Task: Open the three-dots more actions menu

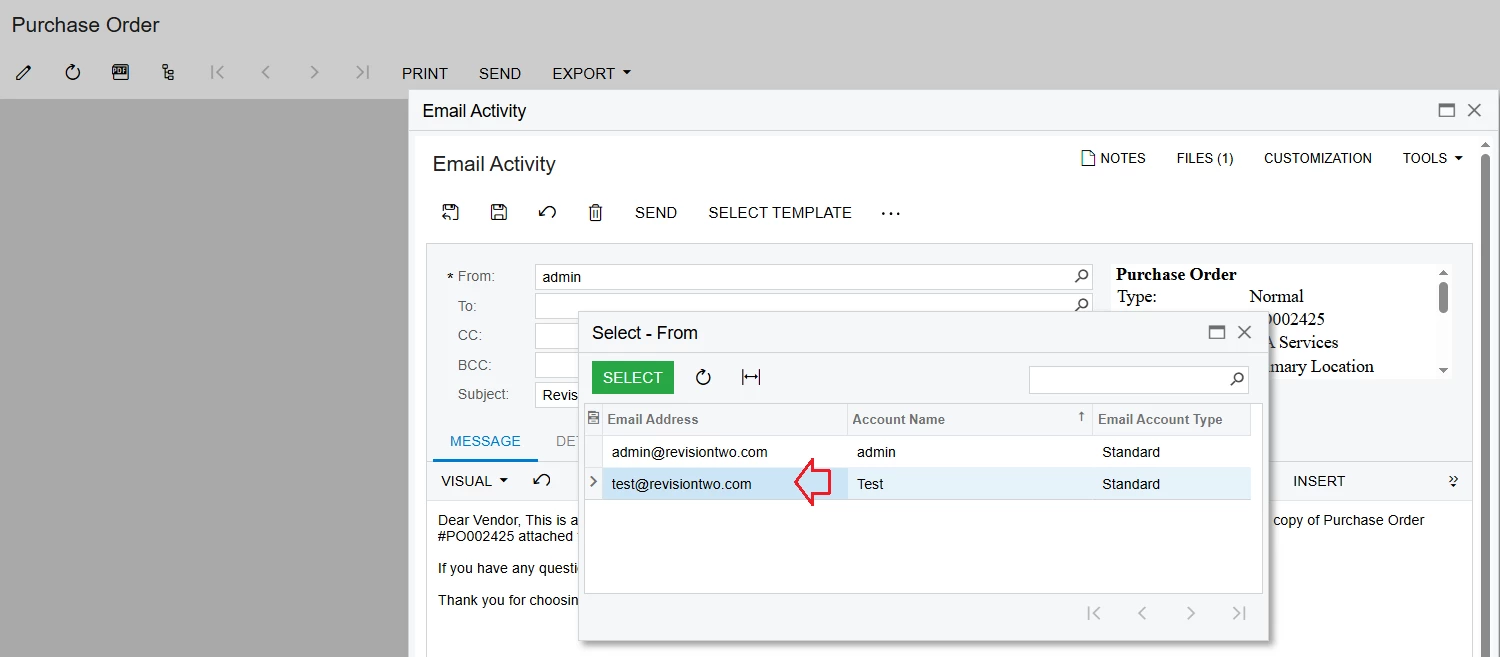Action: click(x=890, y=213)
